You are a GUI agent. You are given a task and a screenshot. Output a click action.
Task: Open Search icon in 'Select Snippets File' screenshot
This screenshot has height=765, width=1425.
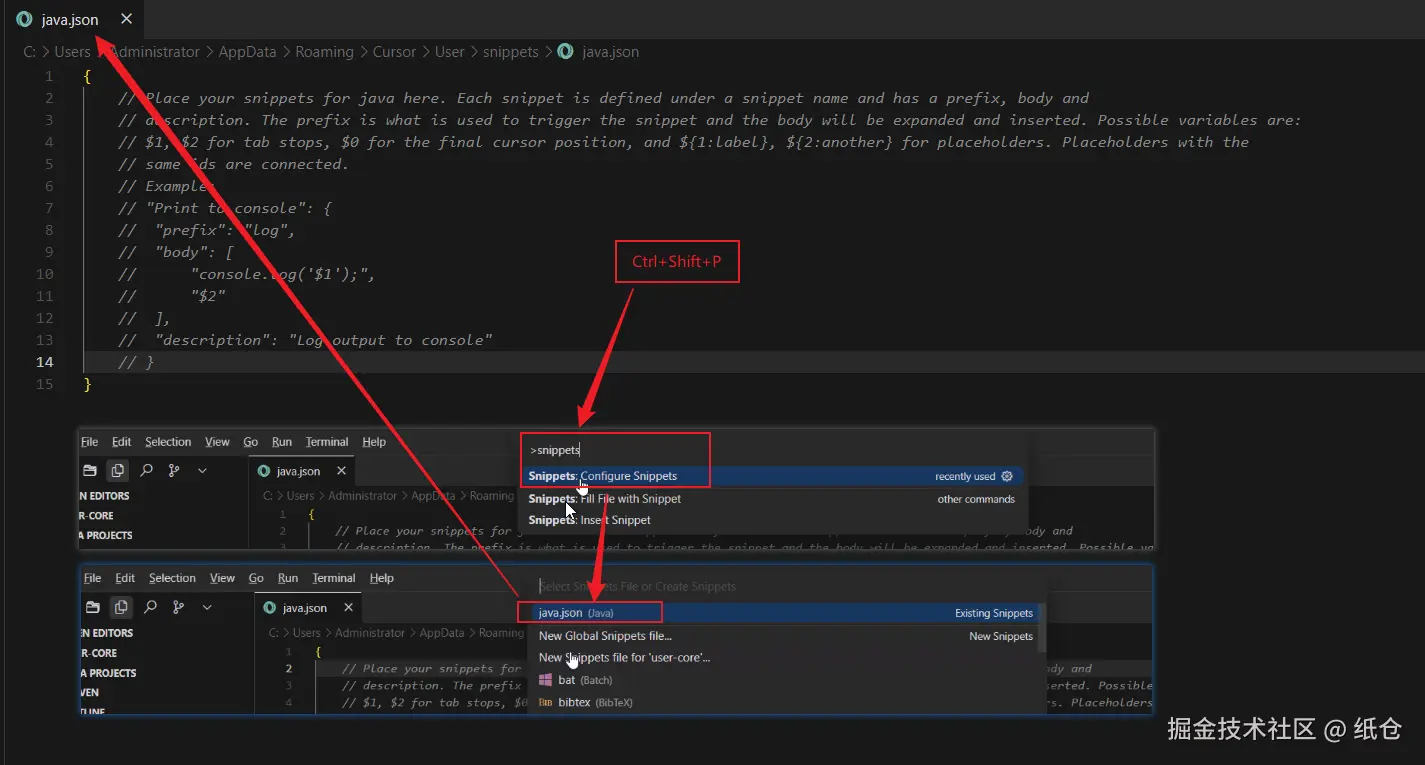(x=150, y=607)
